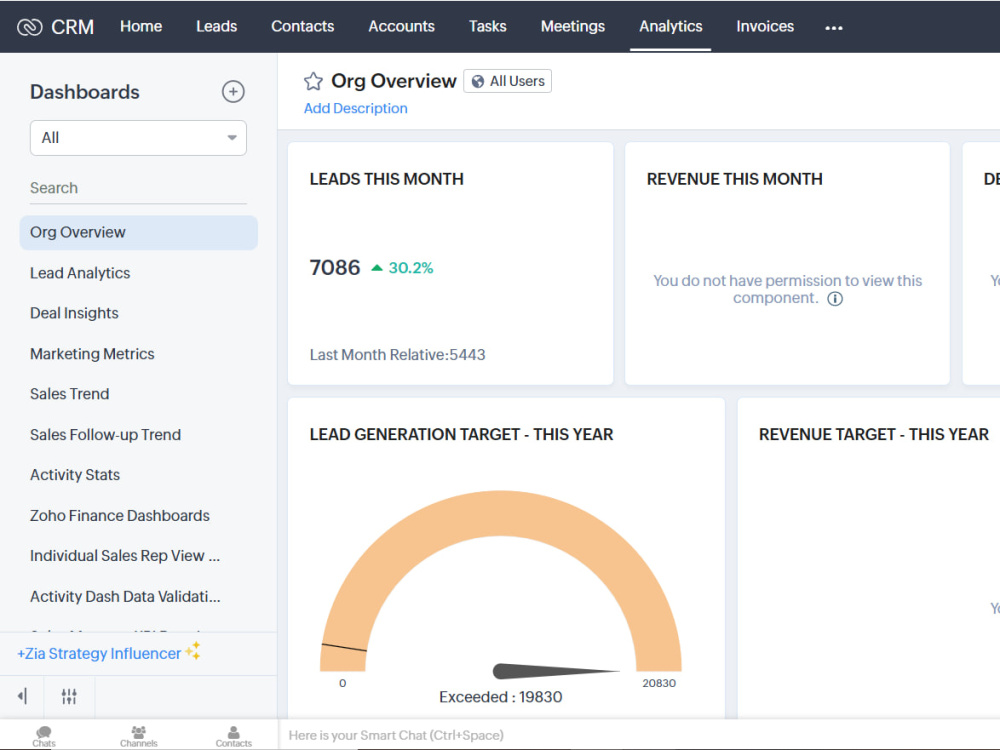1000x750 pixels.
Task: Go to the Home tab
Action: click(x=141, y=26)
